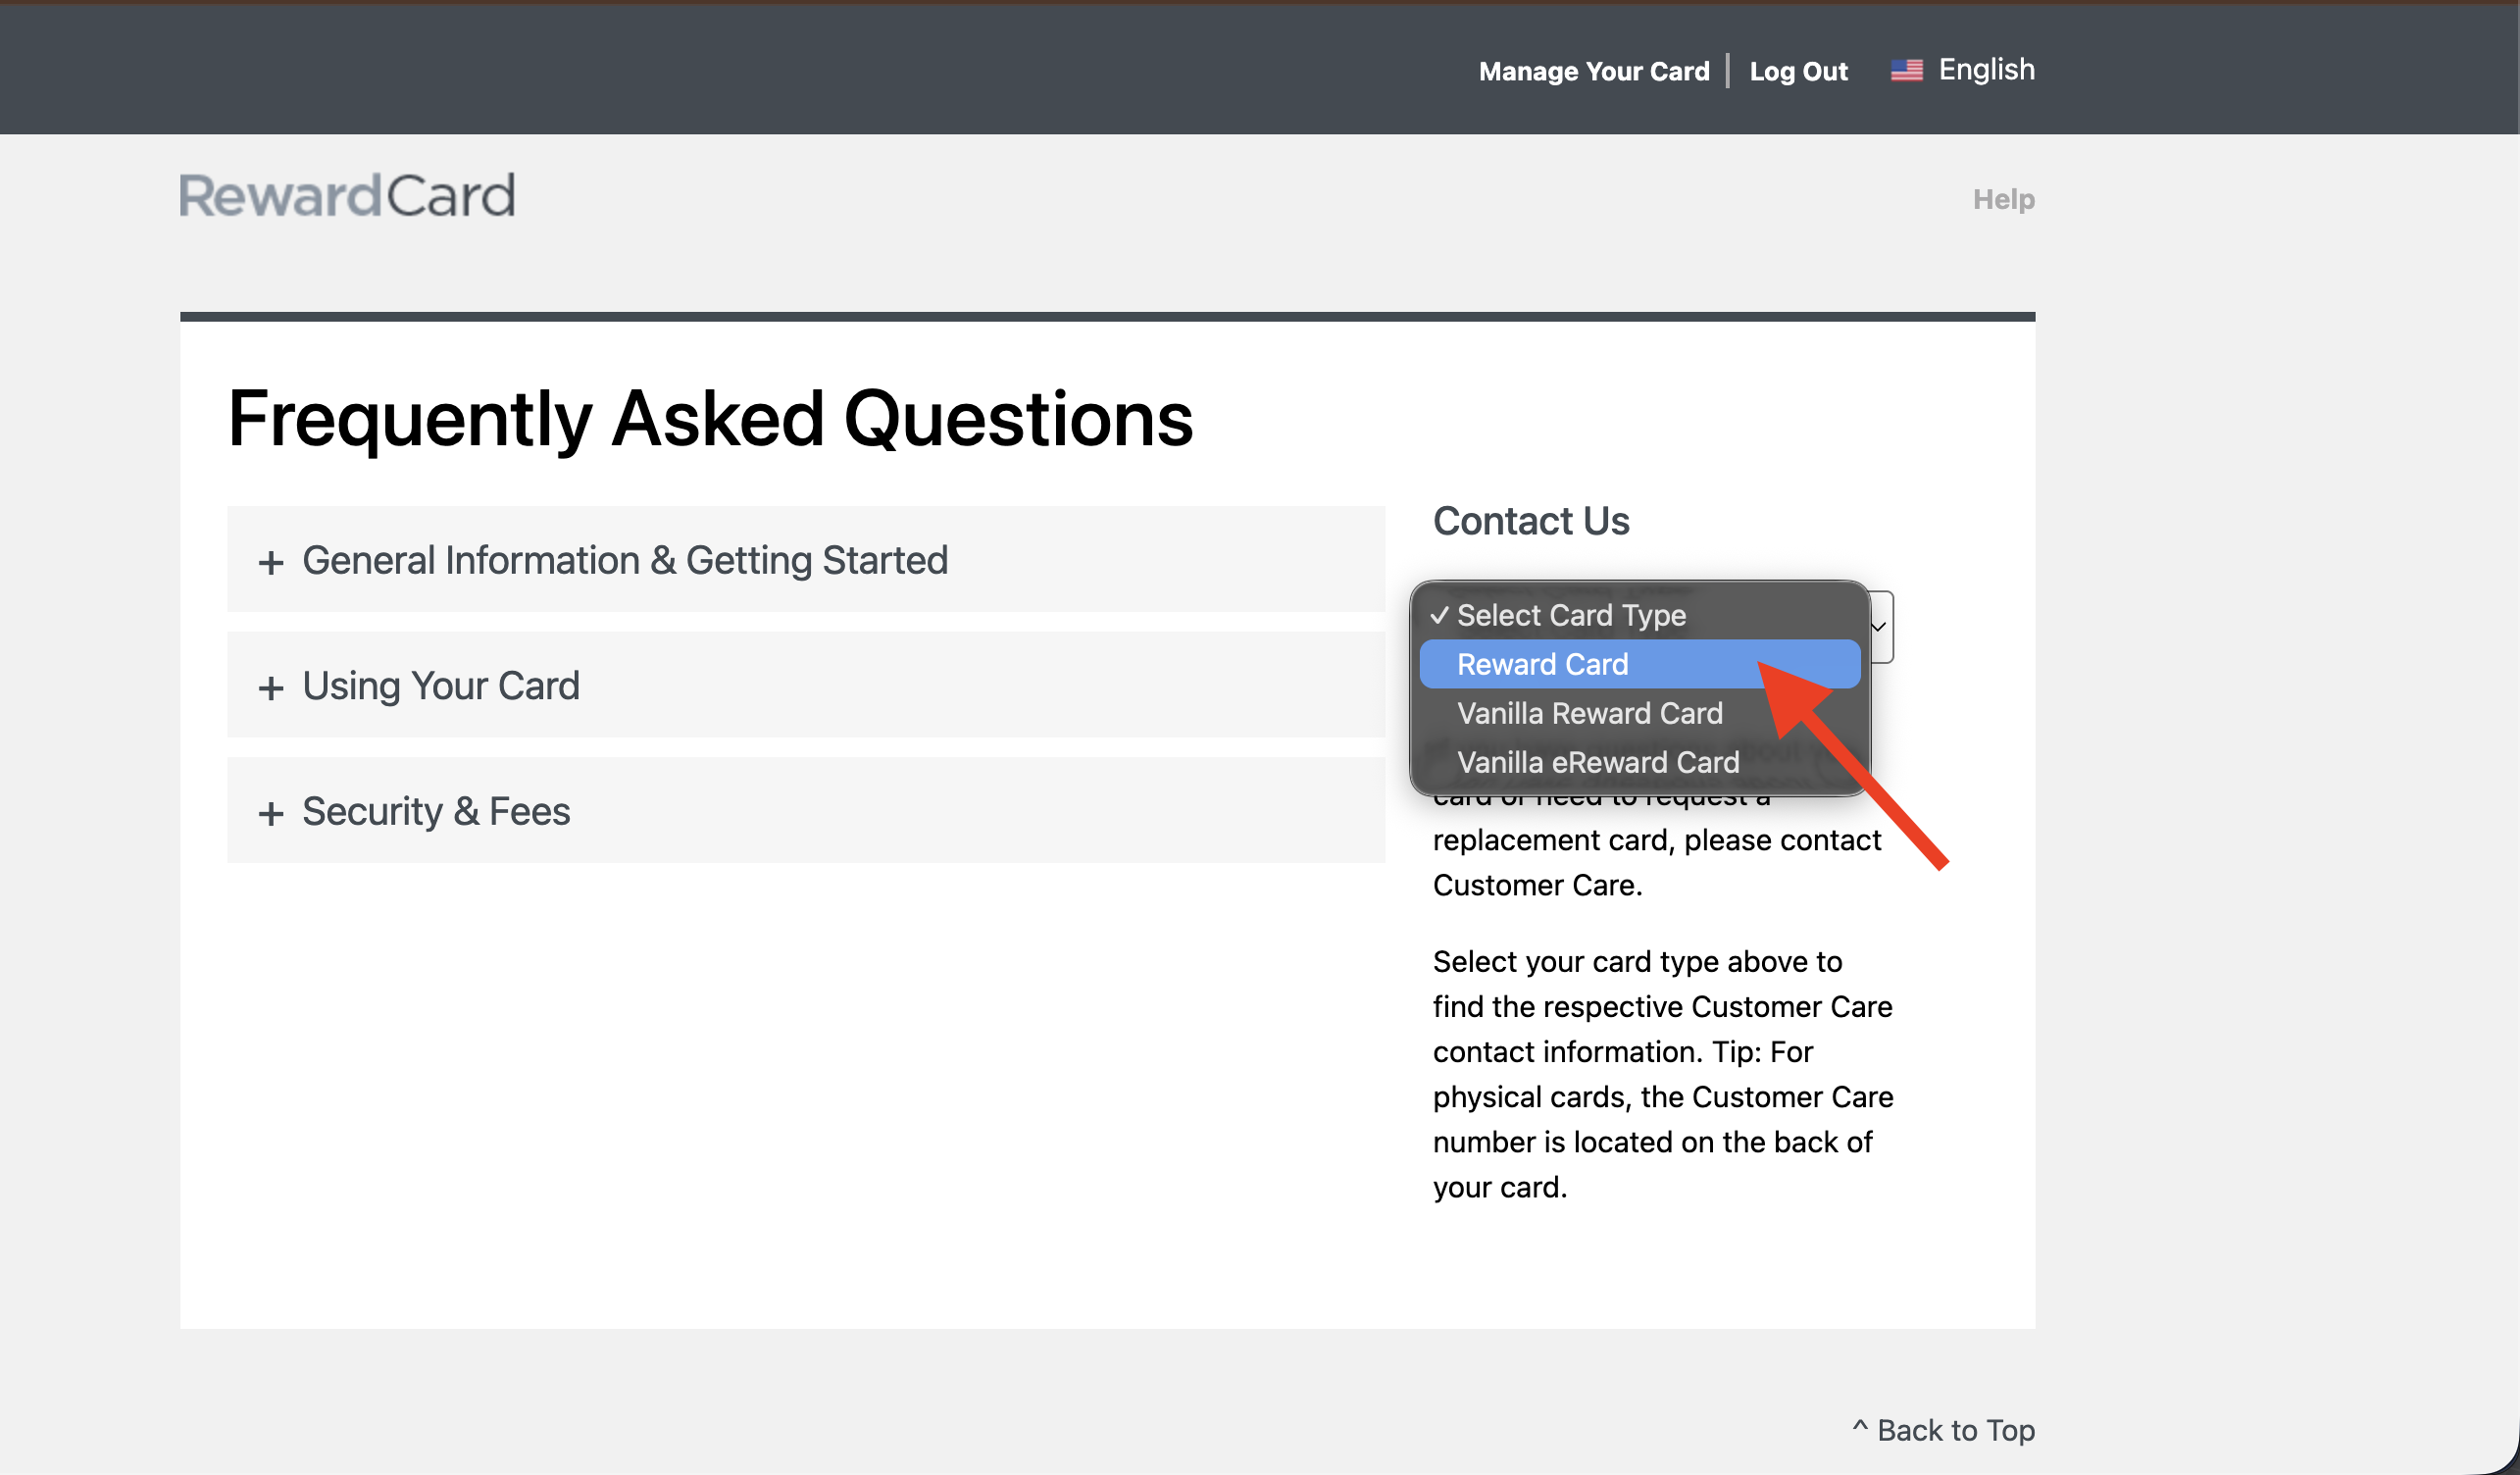This screenshot has width=2520, height=1475.
Task: Open the Help link
Action: [x=2003, y=199]
